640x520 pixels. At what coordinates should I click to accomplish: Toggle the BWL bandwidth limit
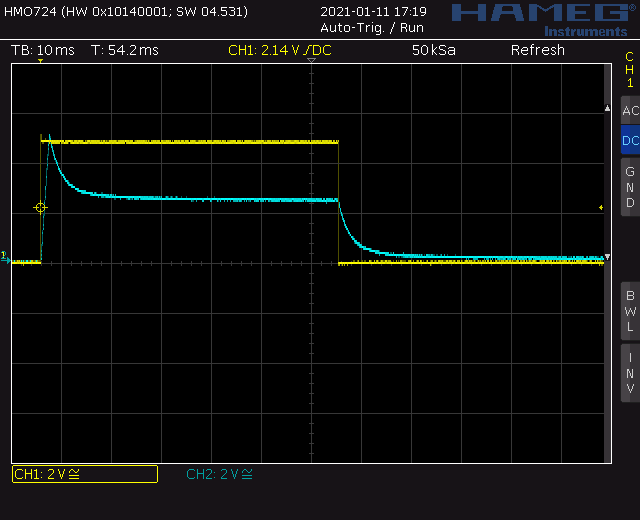629,311
